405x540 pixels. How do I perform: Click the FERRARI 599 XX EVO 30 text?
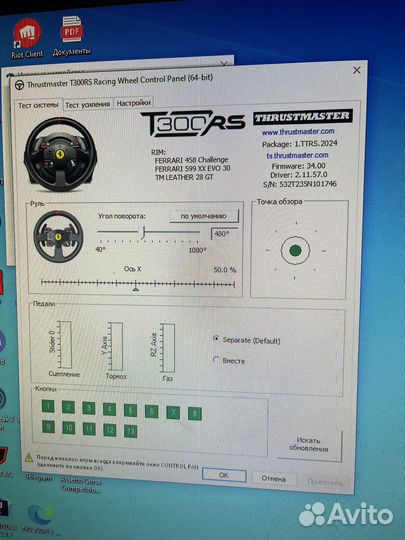(193, 169)
